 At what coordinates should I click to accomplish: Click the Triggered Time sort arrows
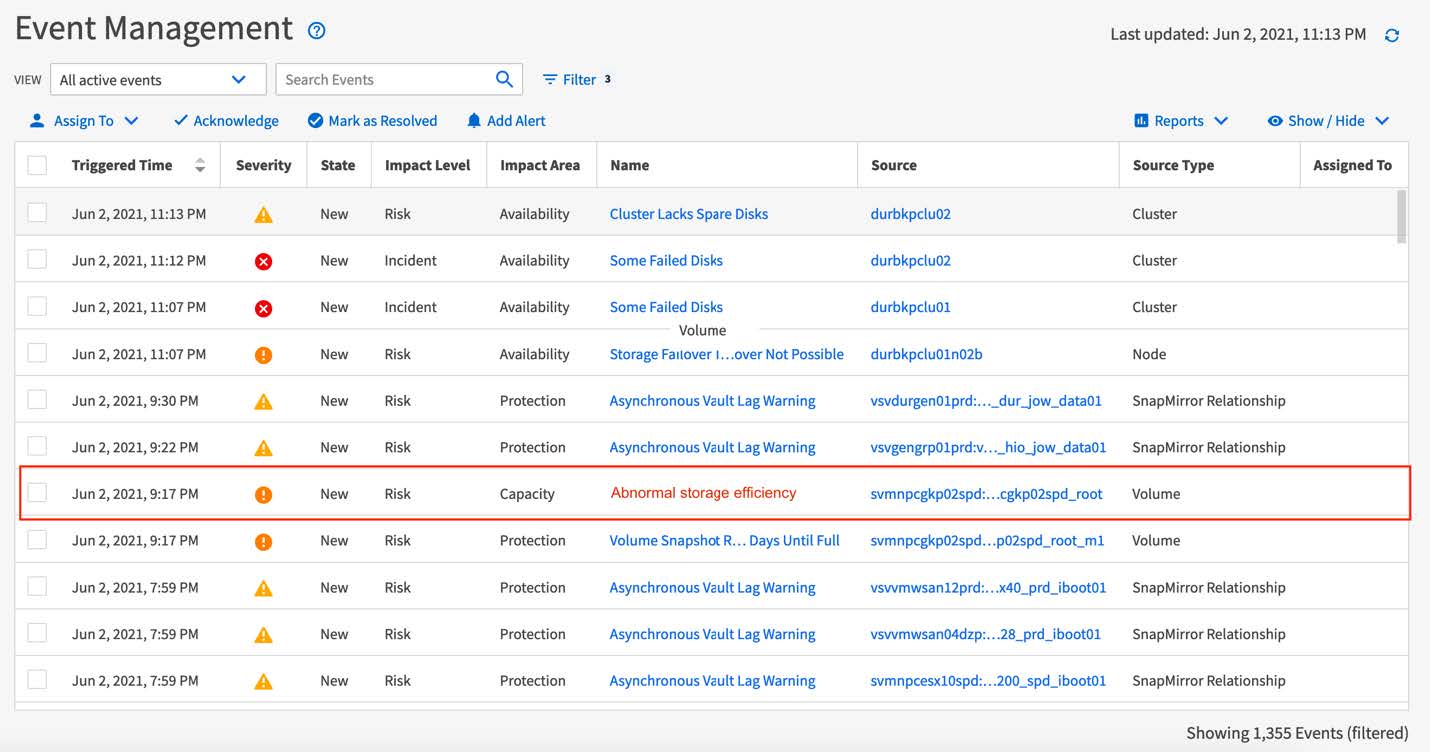200,166
